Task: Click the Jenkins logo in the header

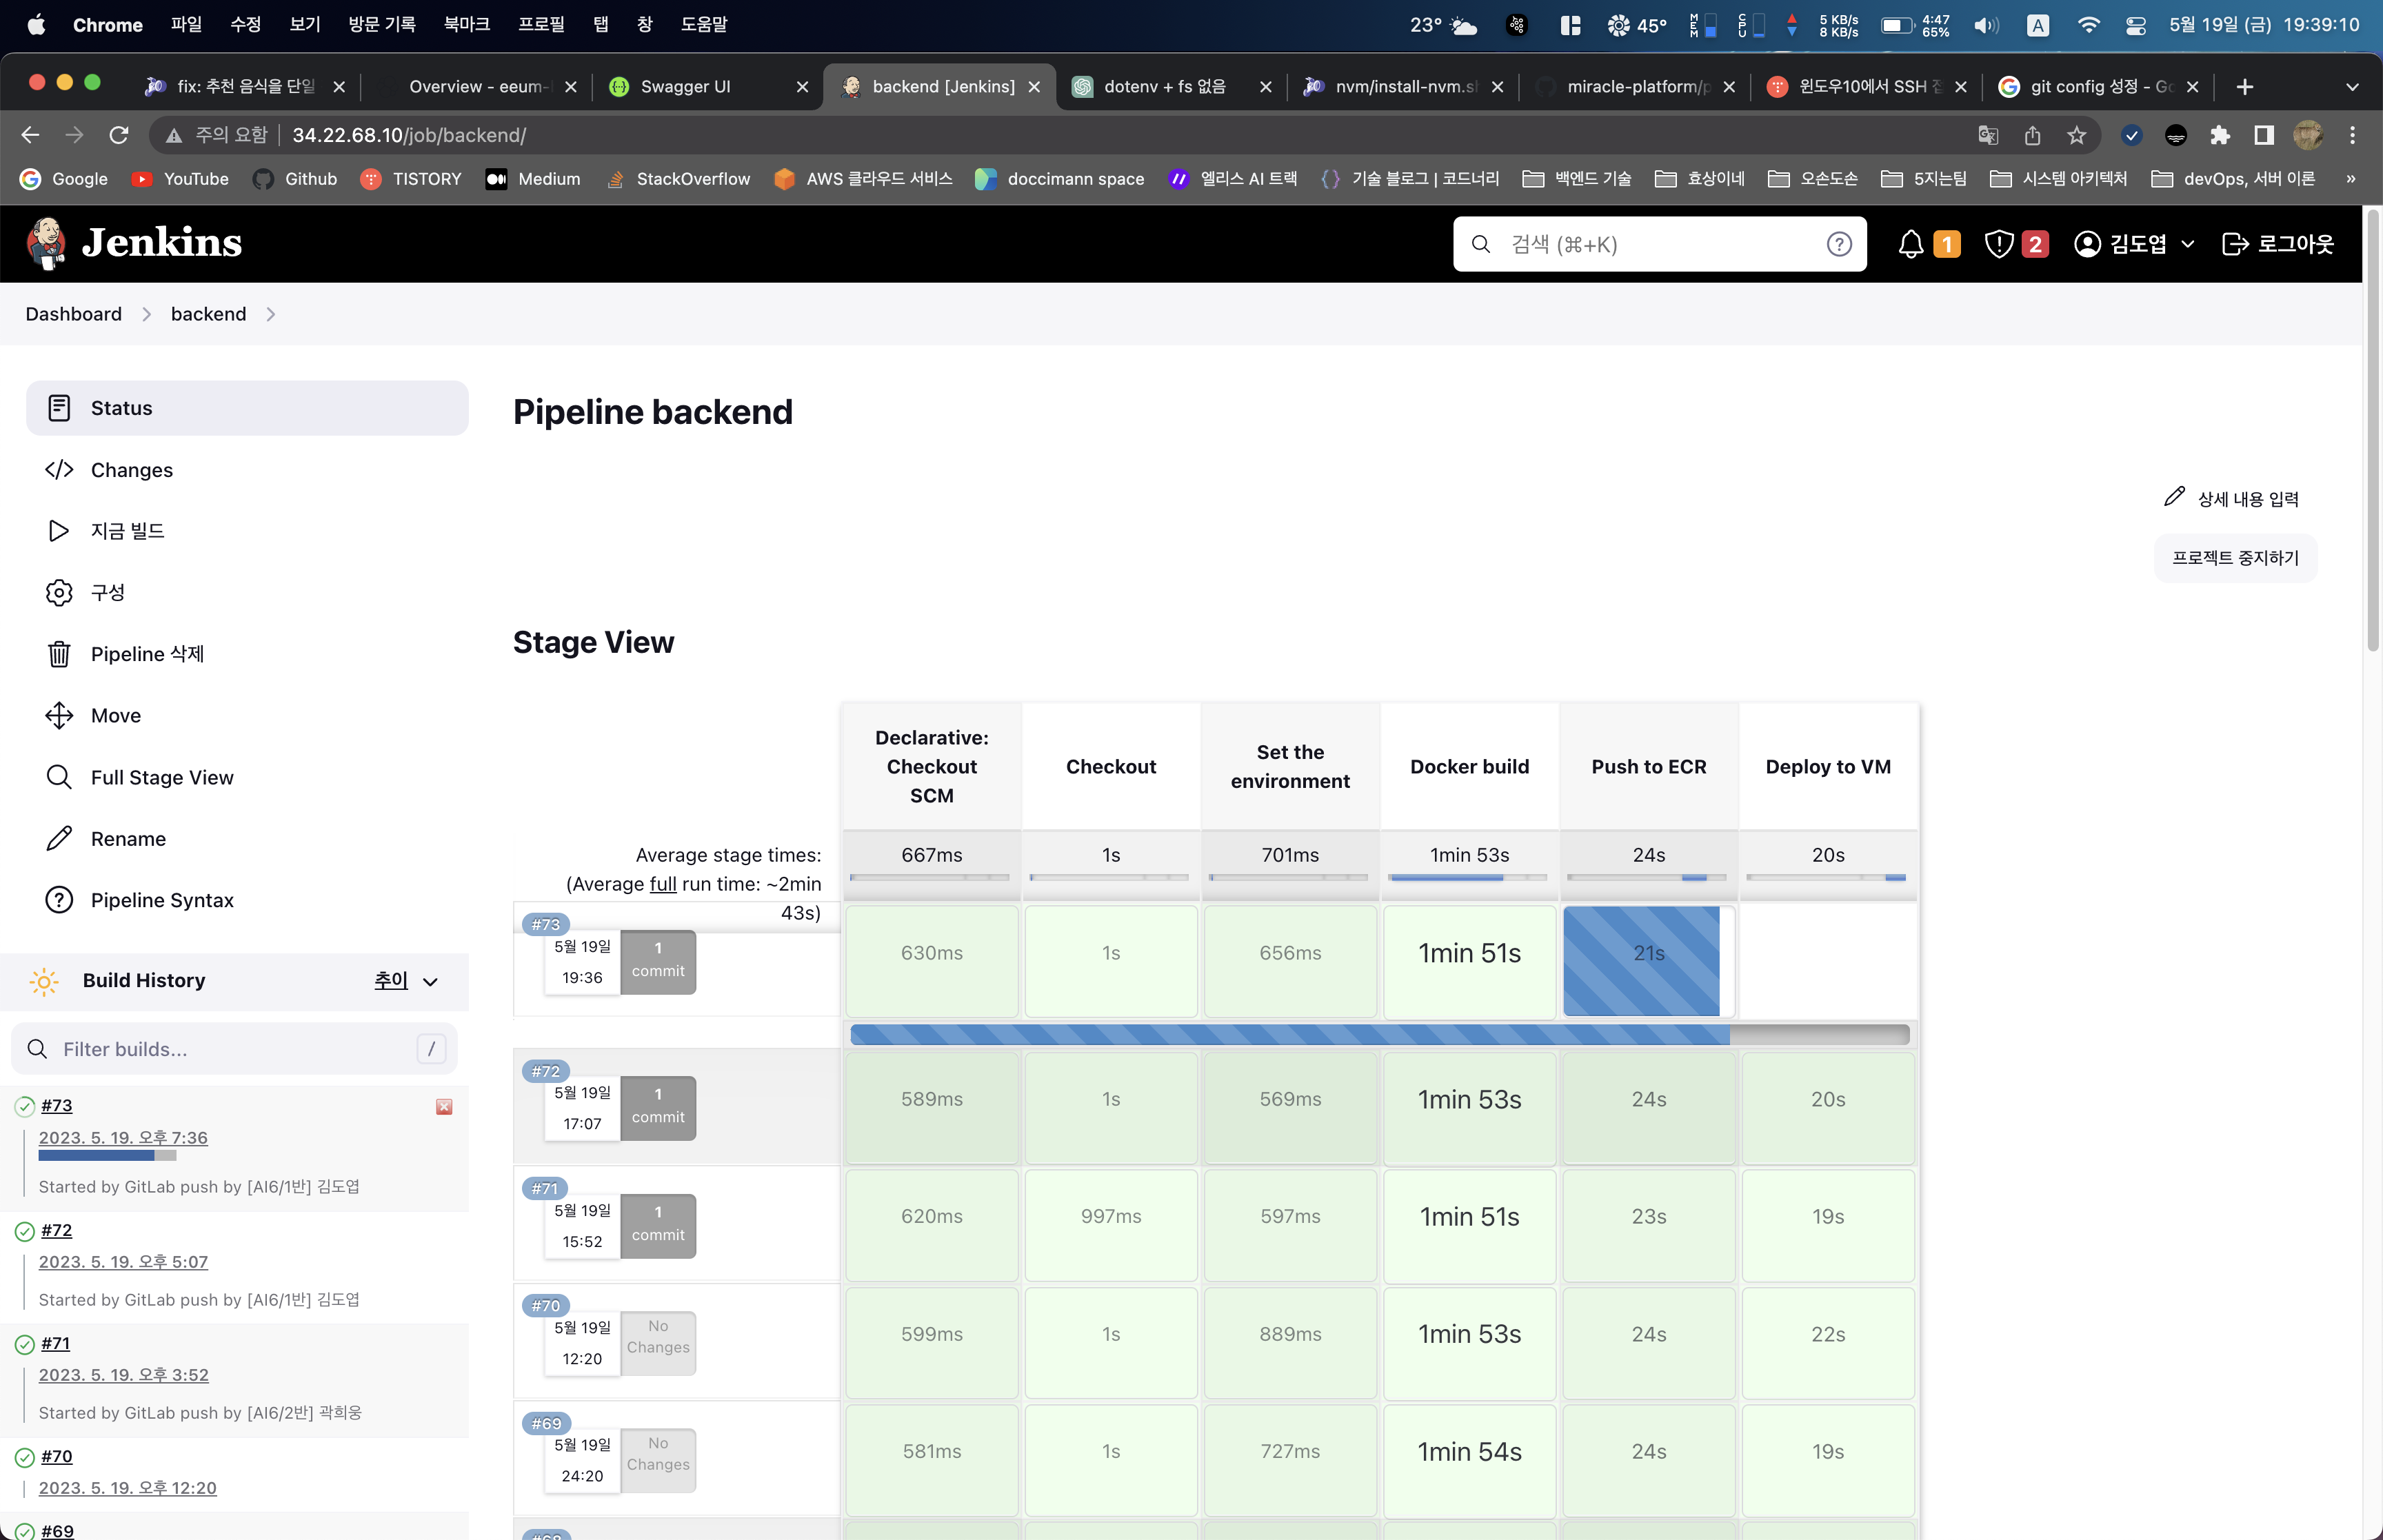Action: 134,243
